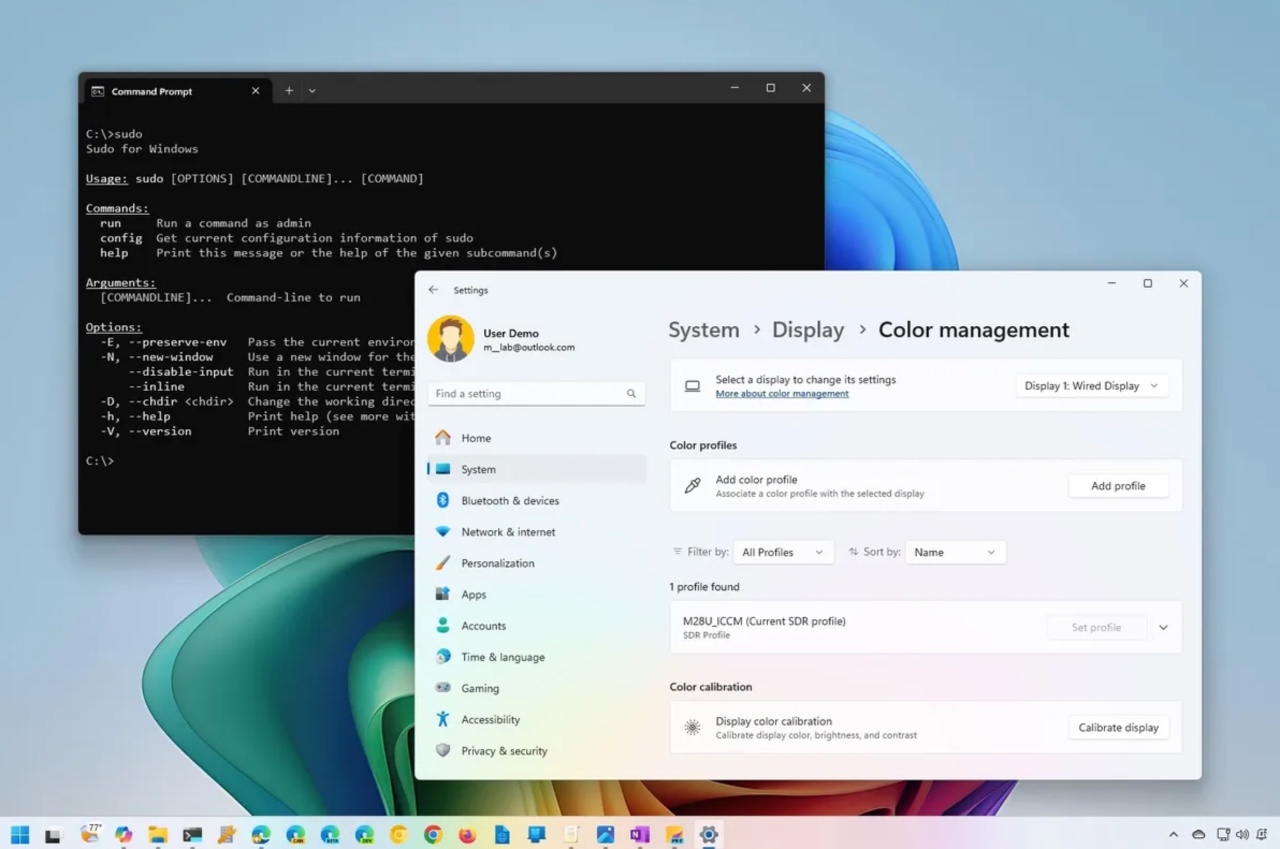Open the More about color management link
The image size is (1280, 849).
coord(781,393)
